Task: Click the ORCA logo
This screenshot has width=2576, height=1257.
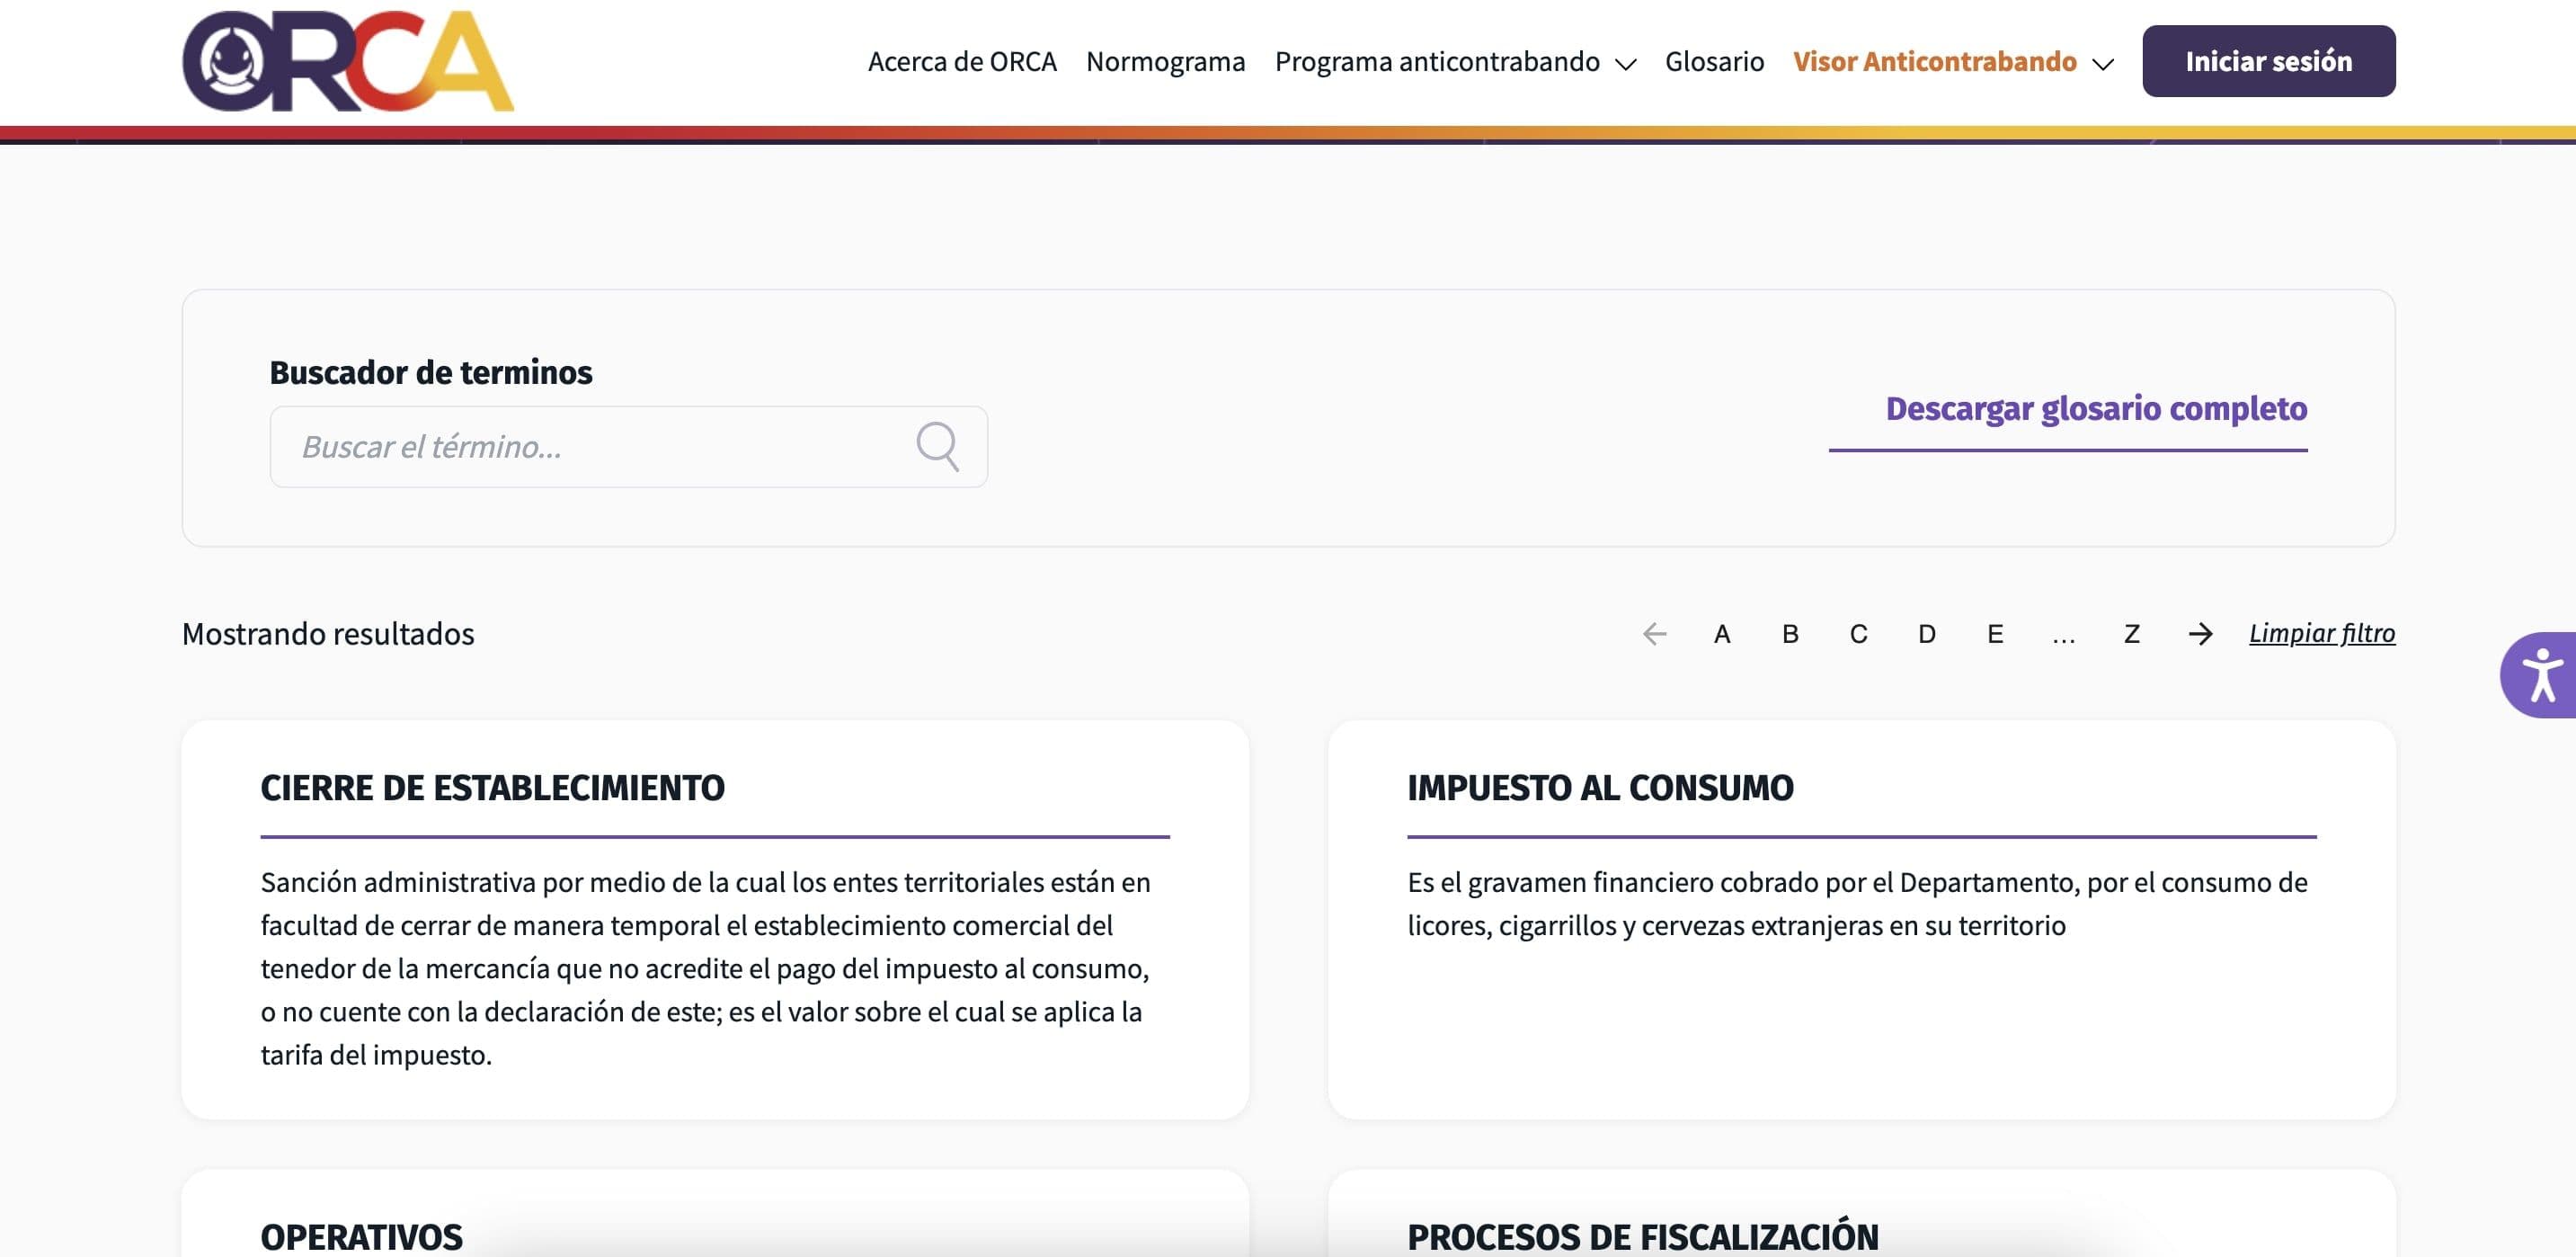Action: [348, 61]
